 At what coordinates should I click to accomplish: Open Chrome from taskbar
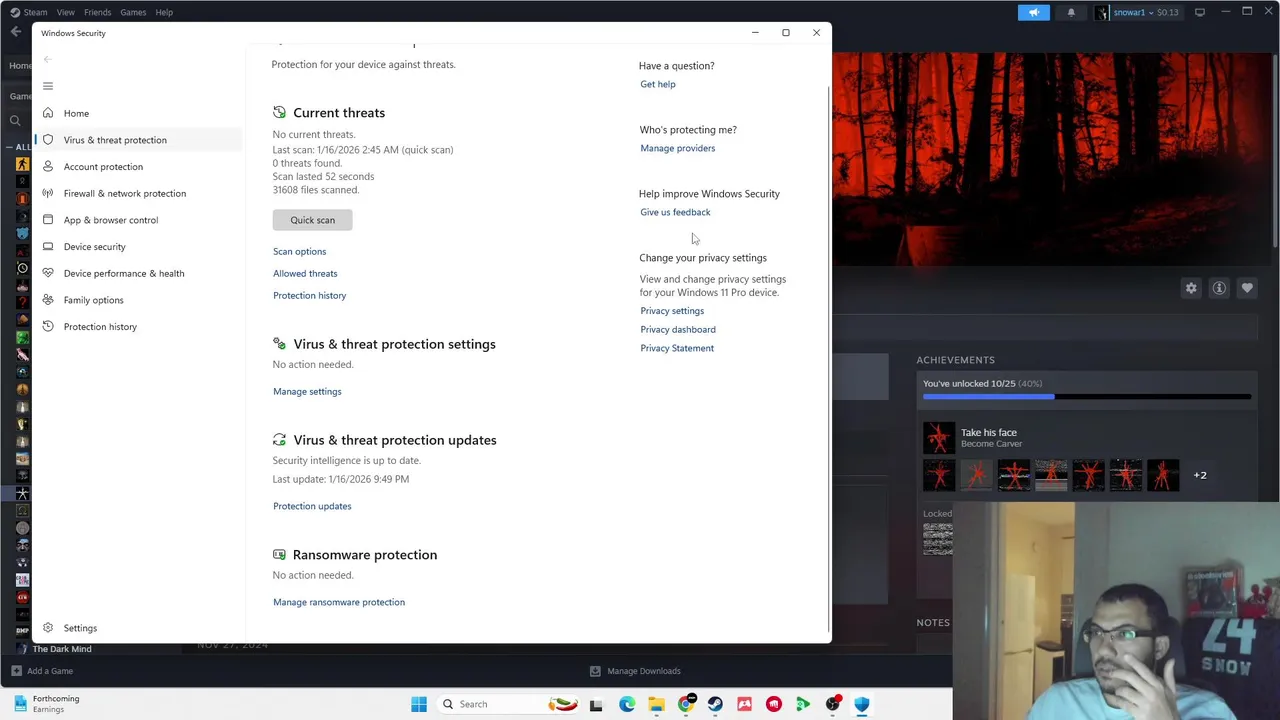(x=686, y=704)
